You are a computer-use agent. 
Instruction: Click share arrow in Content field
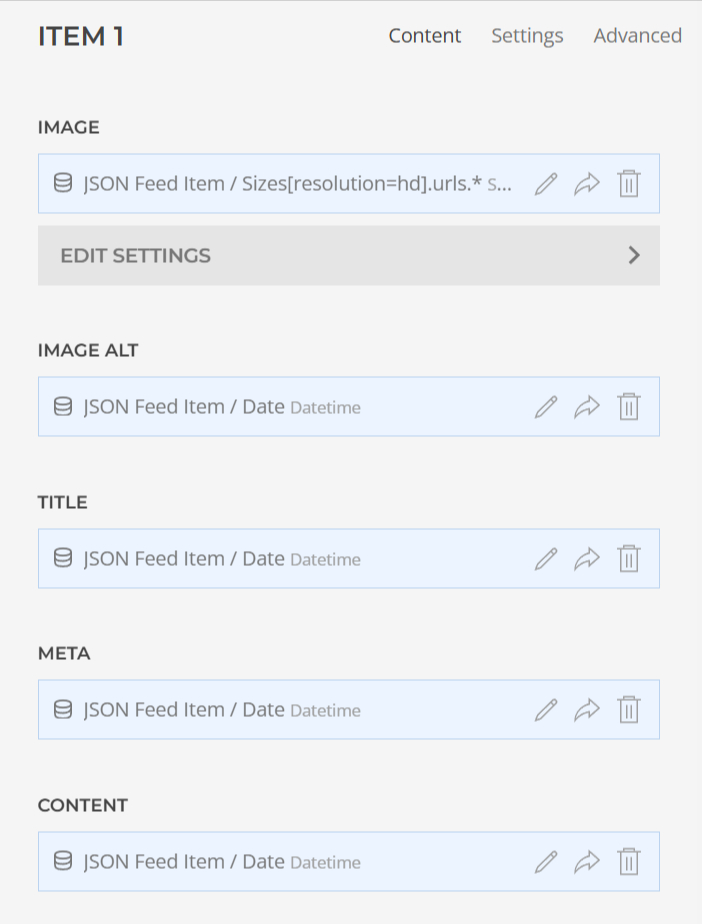(x=587, y=862)
